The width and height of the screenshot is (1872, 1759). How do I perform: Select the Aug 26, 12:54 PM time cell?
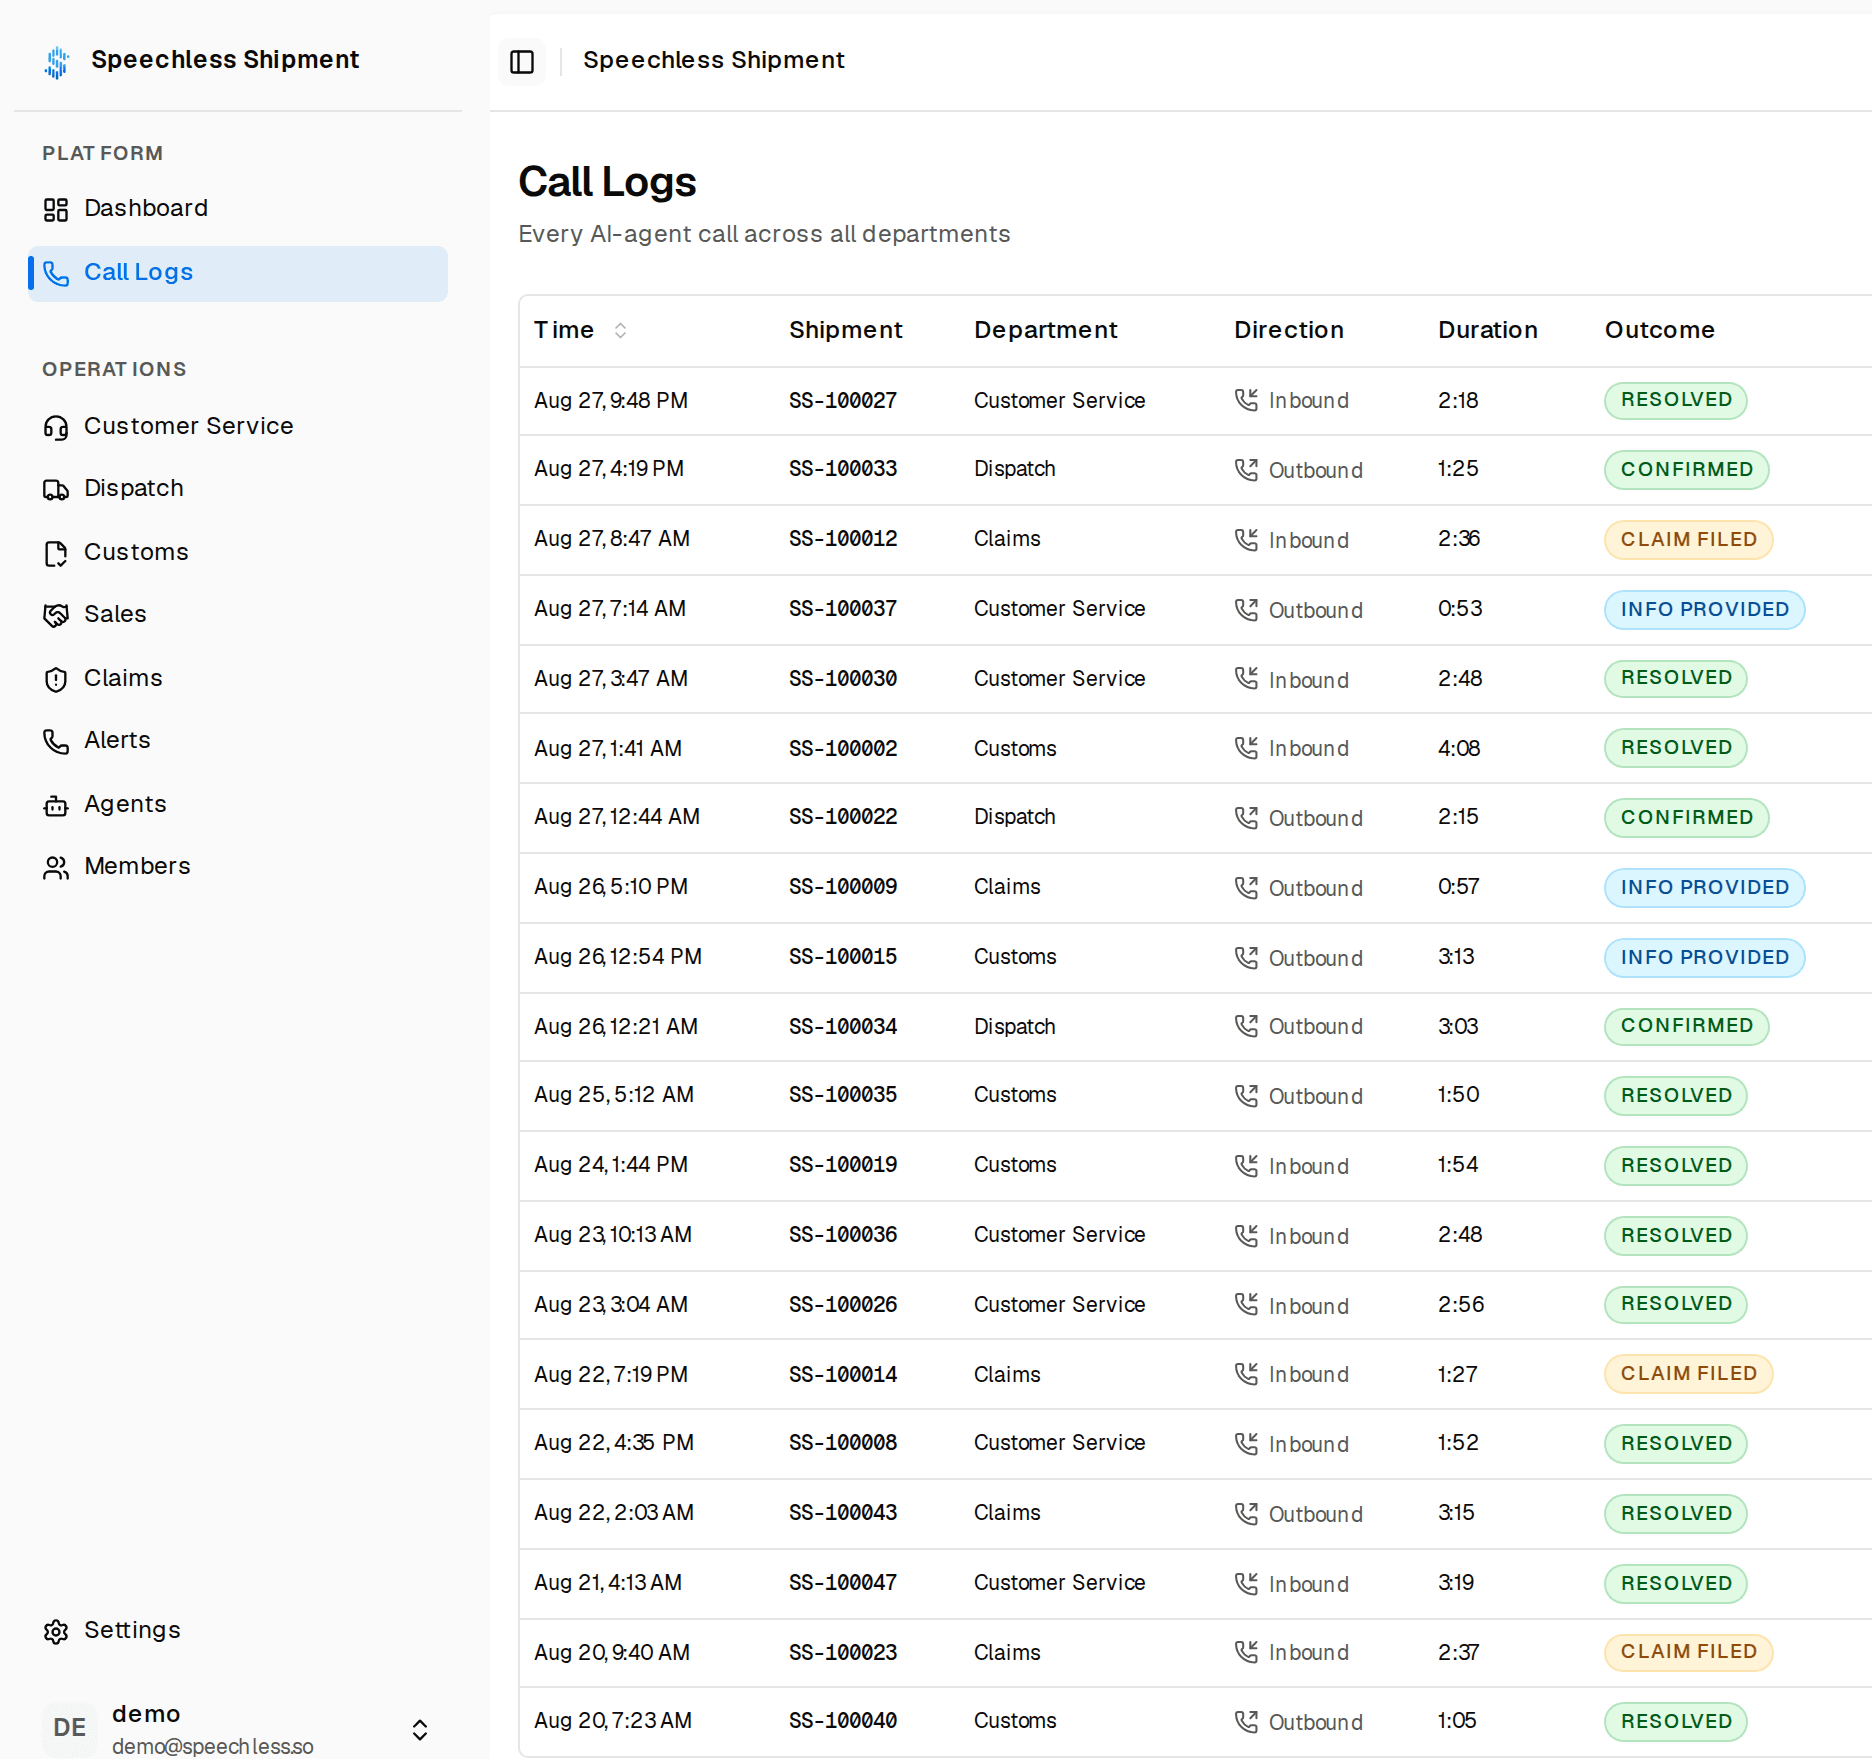618,957
